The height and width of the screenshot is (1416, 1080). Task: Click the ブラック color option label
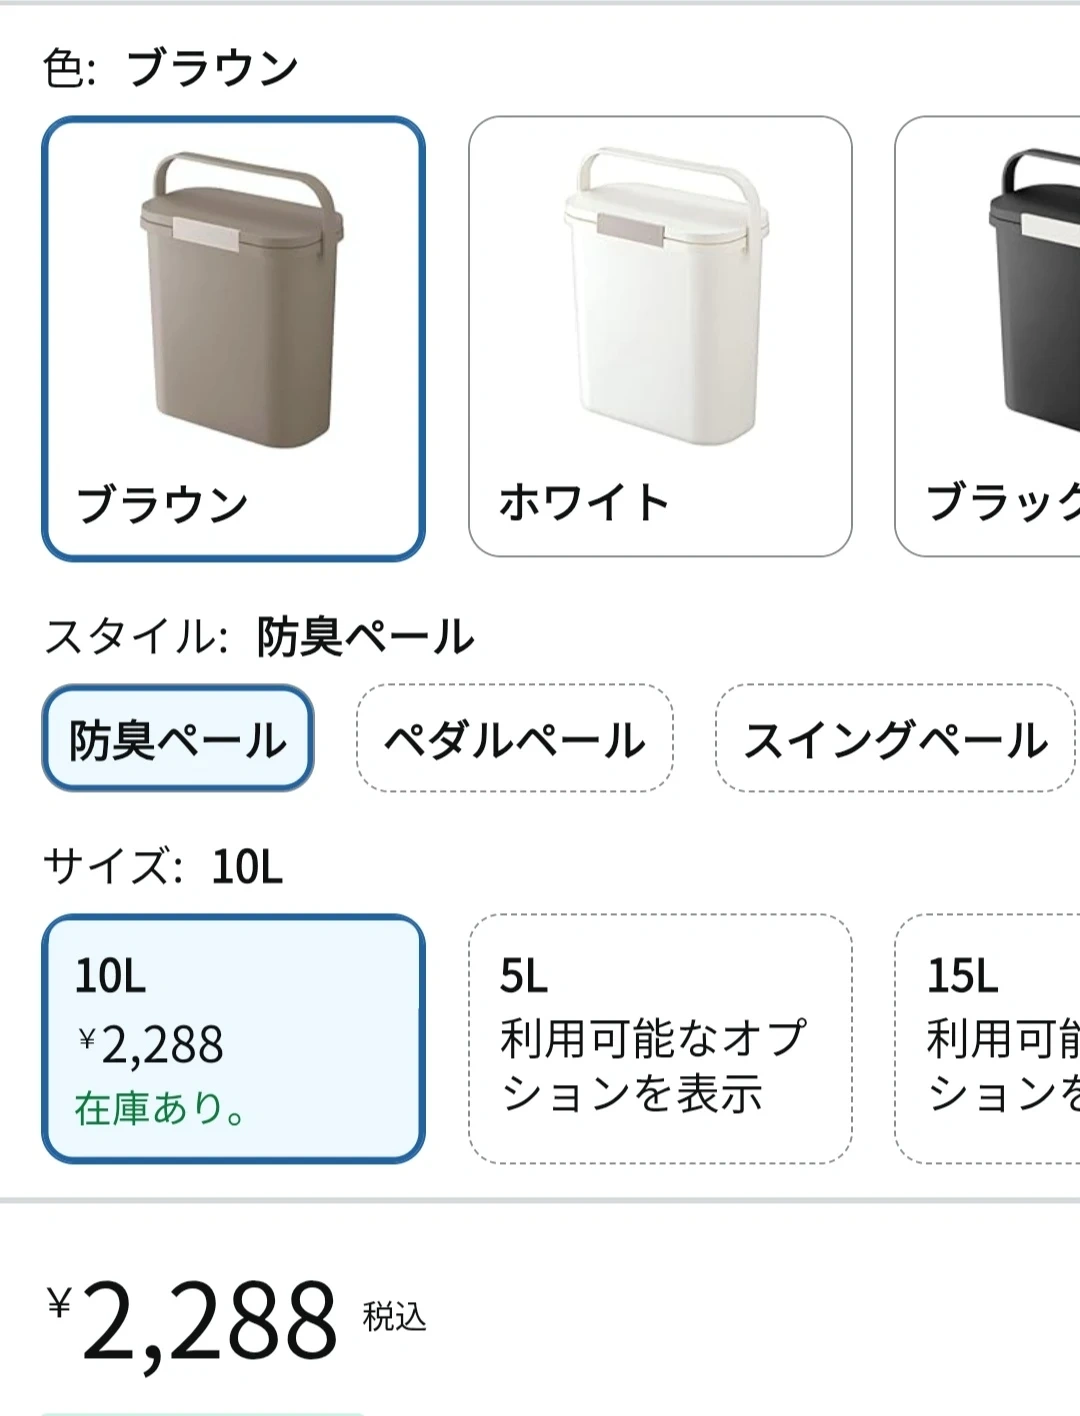click(x=1002, y=502)
